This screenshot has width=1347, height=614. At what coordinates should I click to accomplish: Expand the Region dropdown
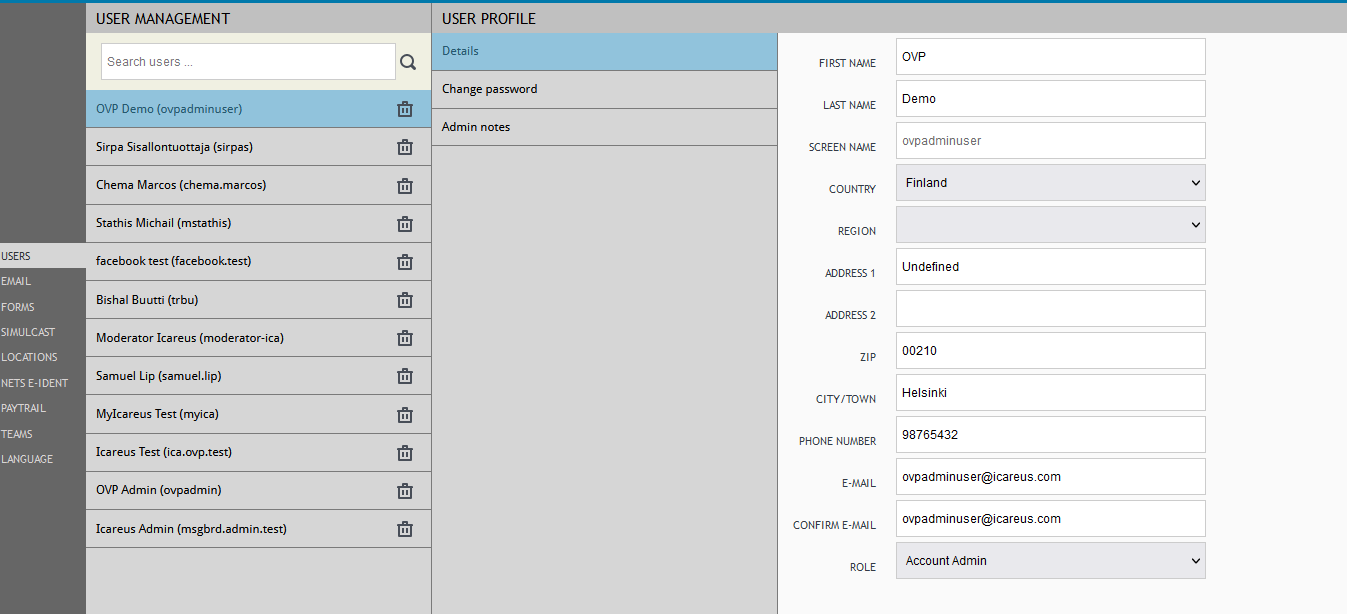coord(1050,225)
